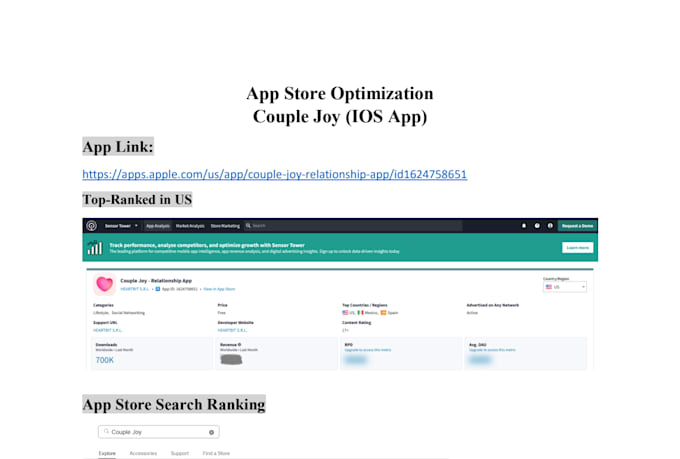Open the Store Marketing tab
680x459 pixels.
pyautogui.click(x=225, y=226)
